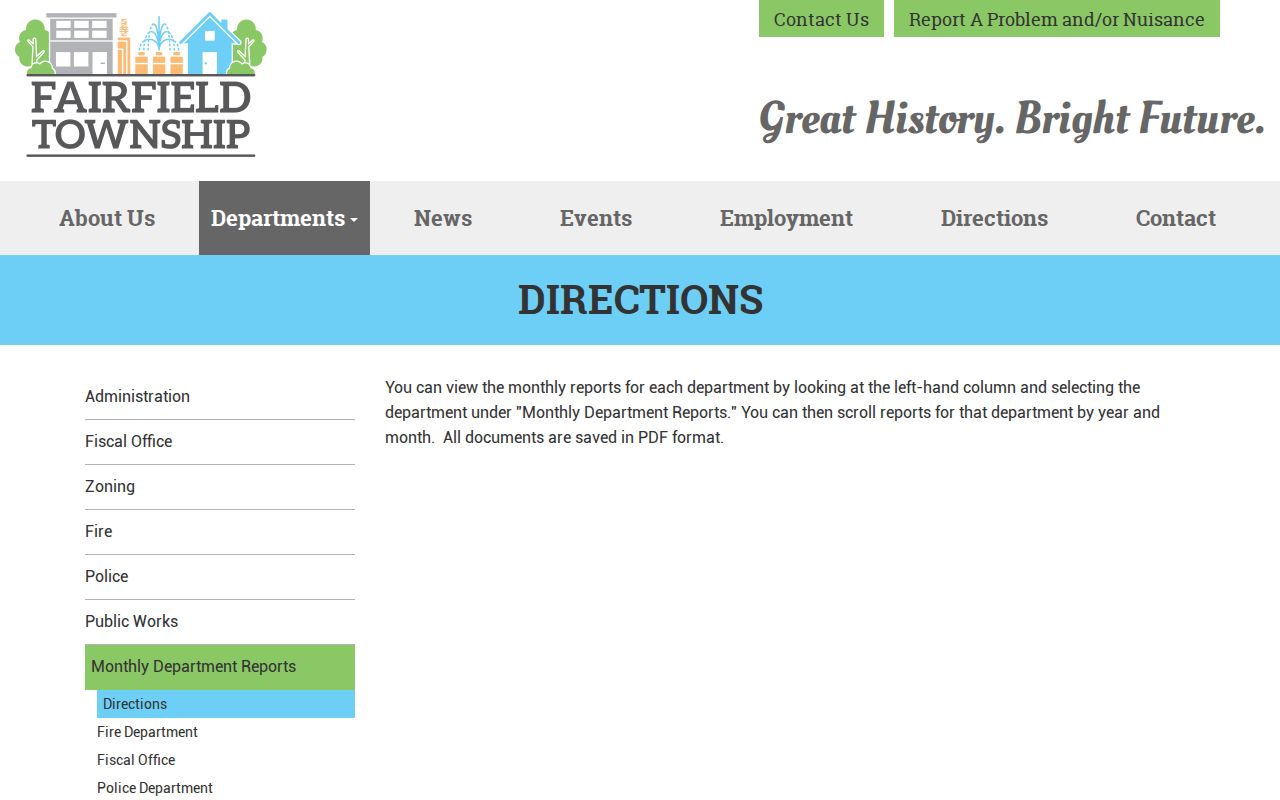This screenshot has width=1280, height=800.
Task: Open the Contact Us button
Action: [821, 19]
